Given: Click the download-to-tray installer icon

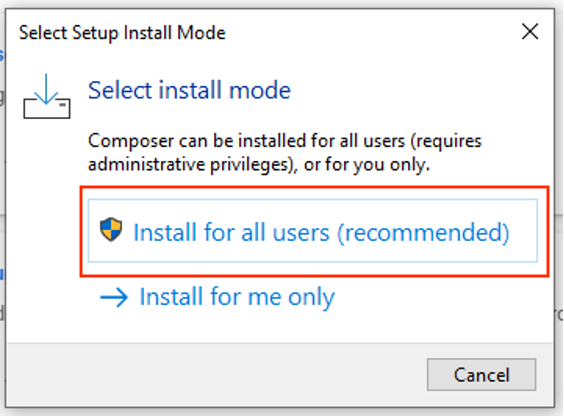Looking at the screenshot, I should click(47, 96).
